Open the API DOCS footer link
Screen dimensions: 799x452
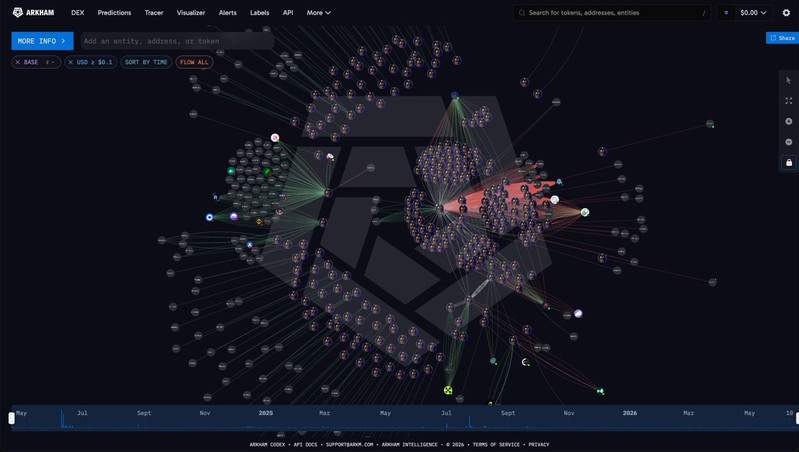305,444
